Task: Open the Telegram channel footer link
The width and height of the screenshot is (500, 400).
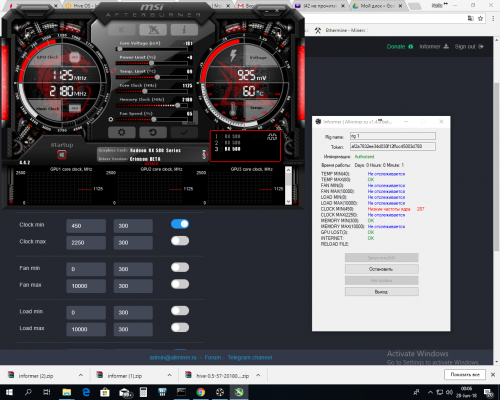Action: [250, 357]
